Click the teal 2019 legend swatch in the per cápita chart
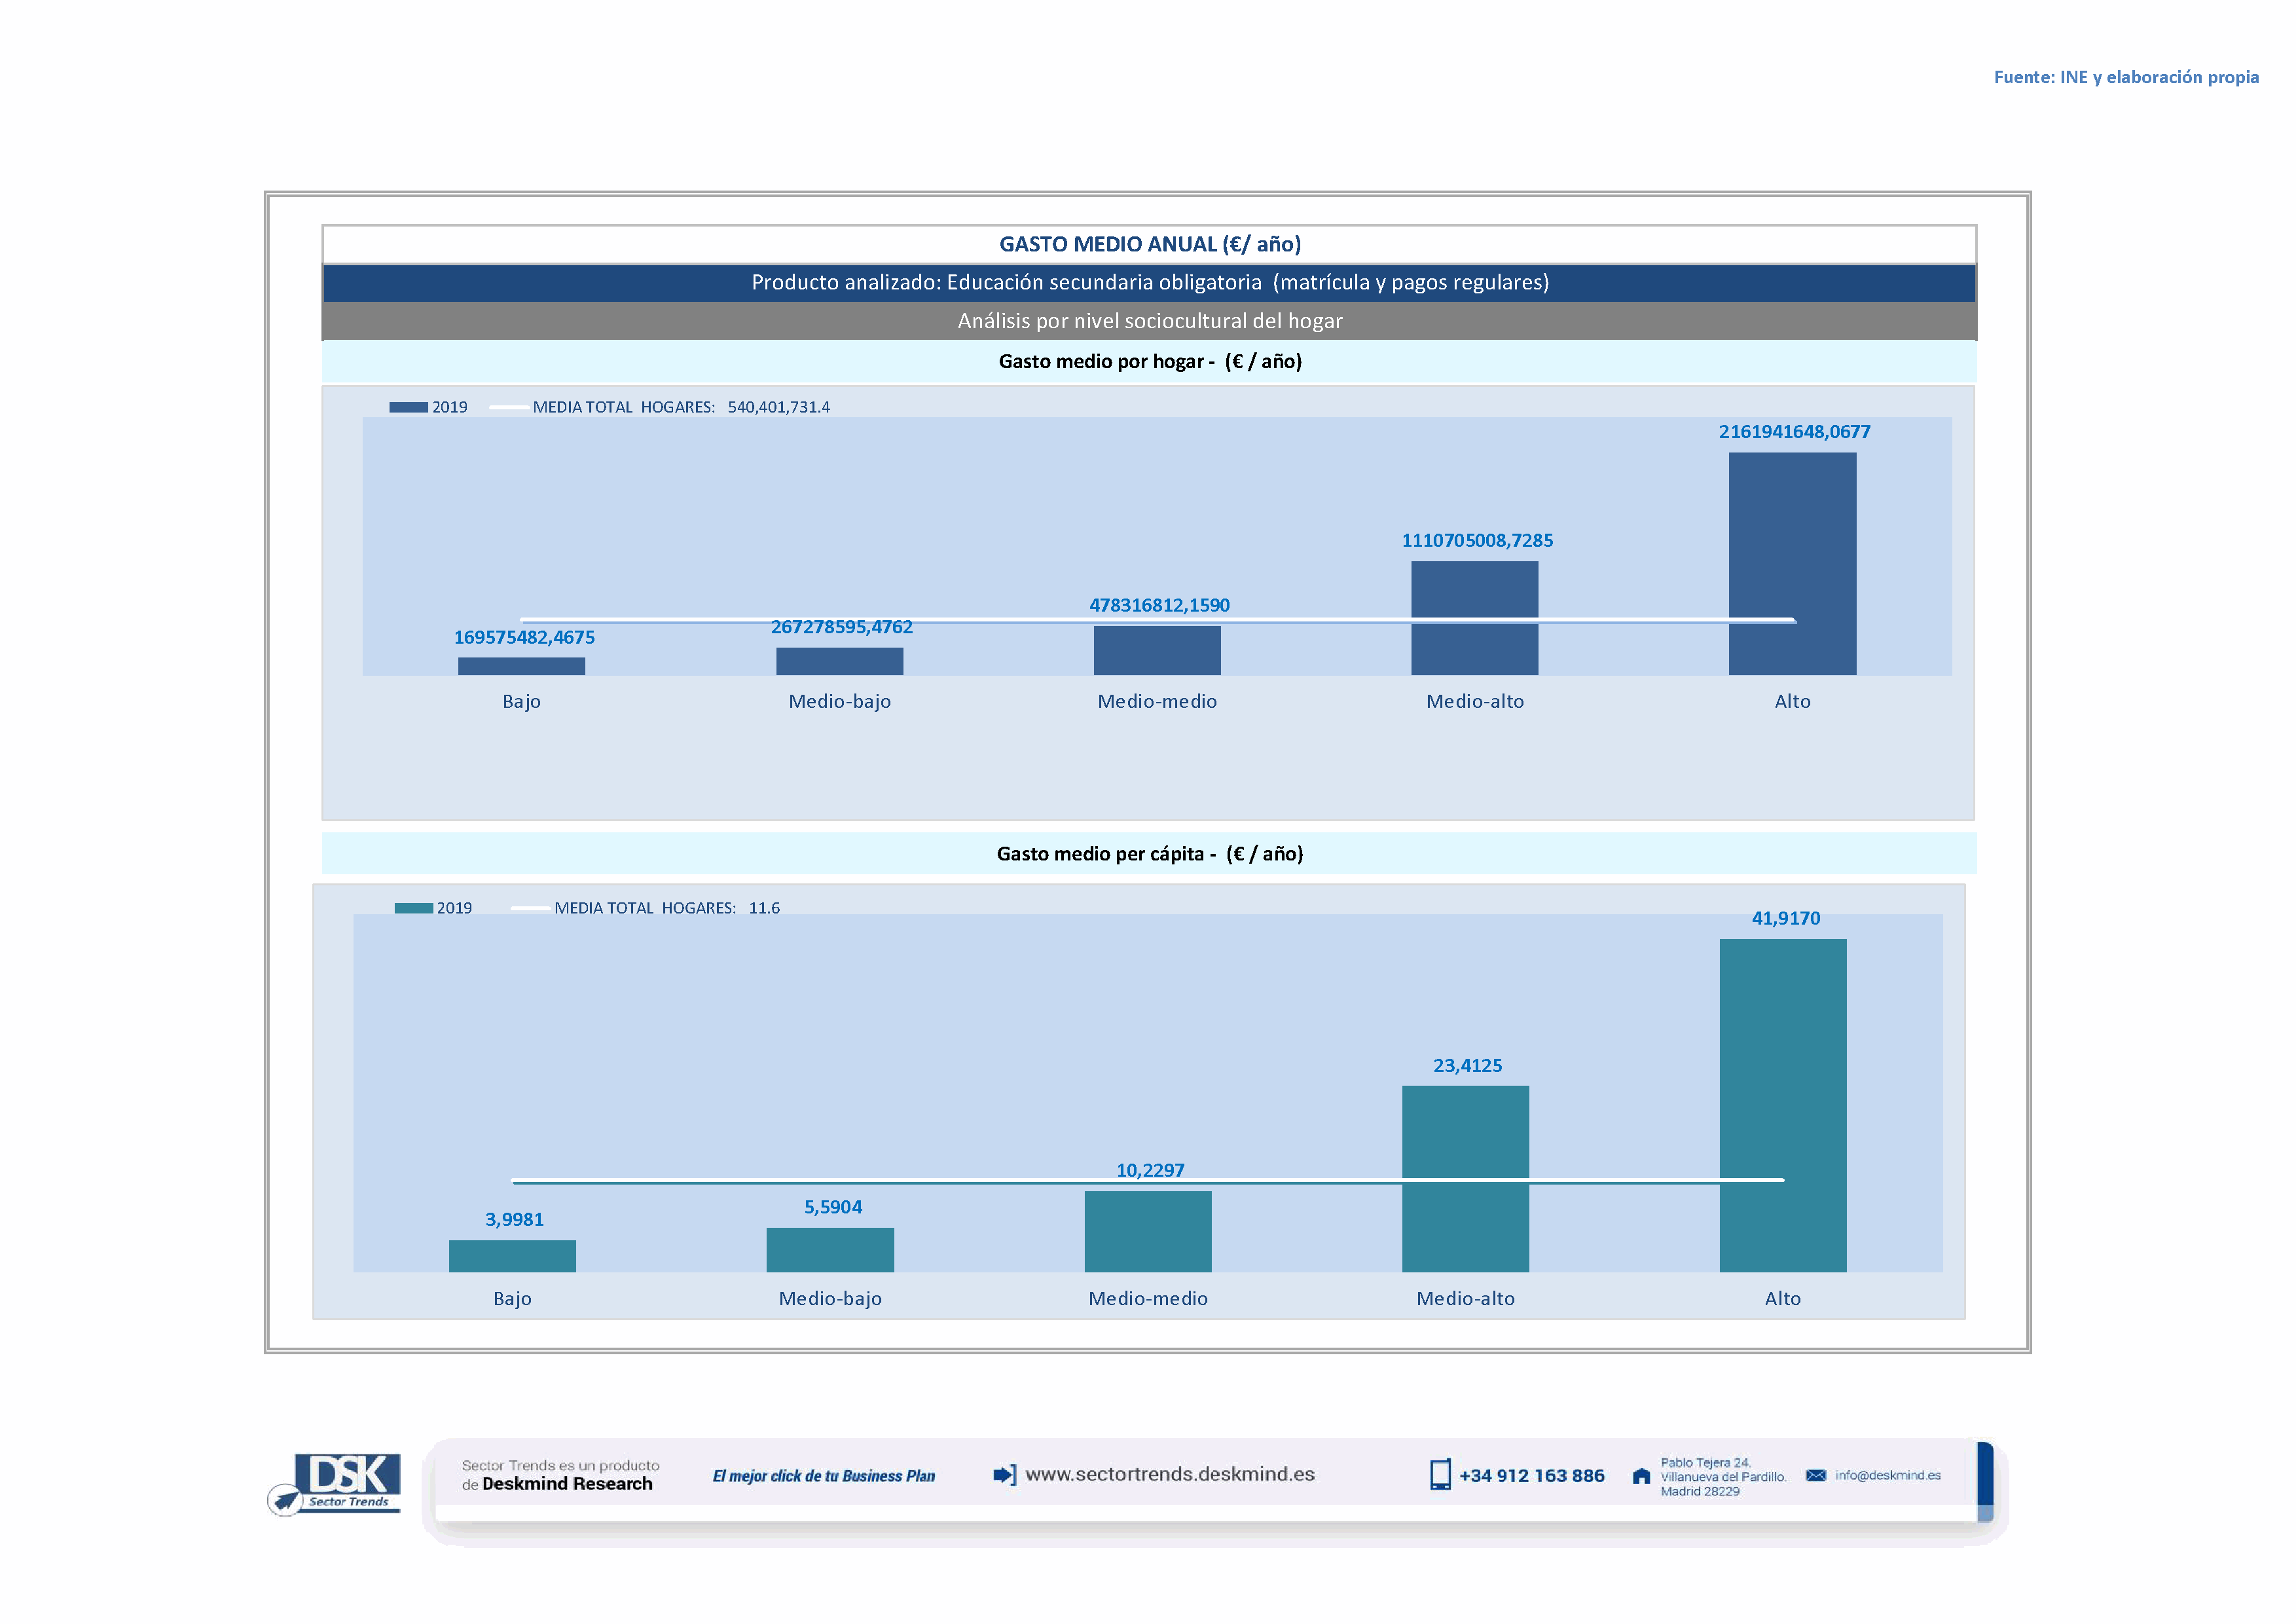Image resolution: width=2296 pixels, height=1624 pixels. [x=413, y=908]
